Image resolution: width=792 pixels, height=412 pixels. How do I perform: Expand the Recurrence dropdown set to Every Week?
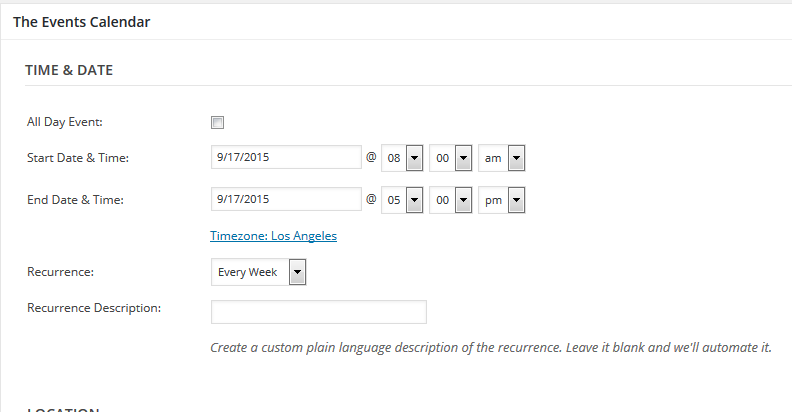(x=259, y=272)
